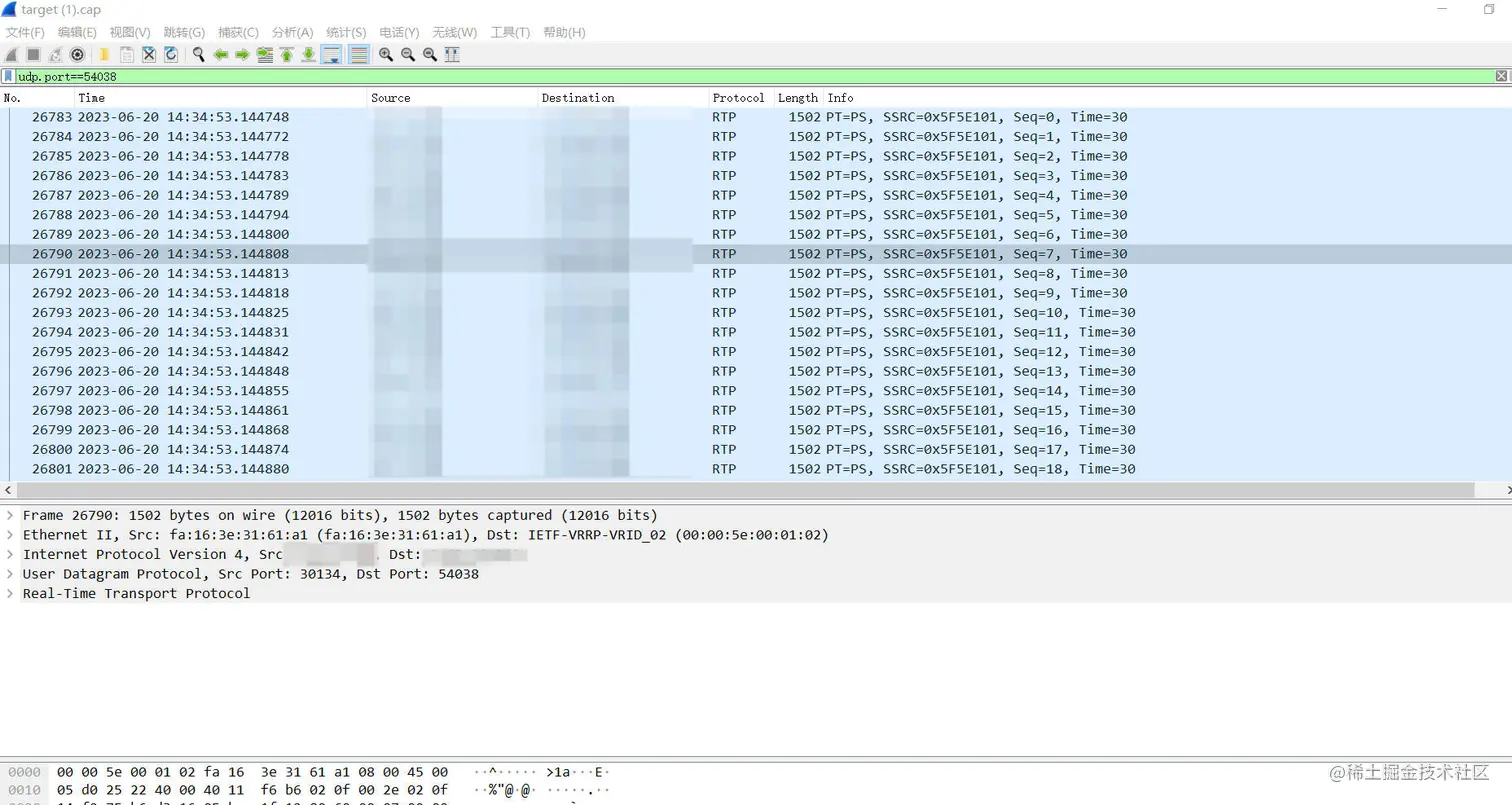The image size is (1512, 805).
Task: Open the 视图(V) menu
Action: tap(130, 33)
